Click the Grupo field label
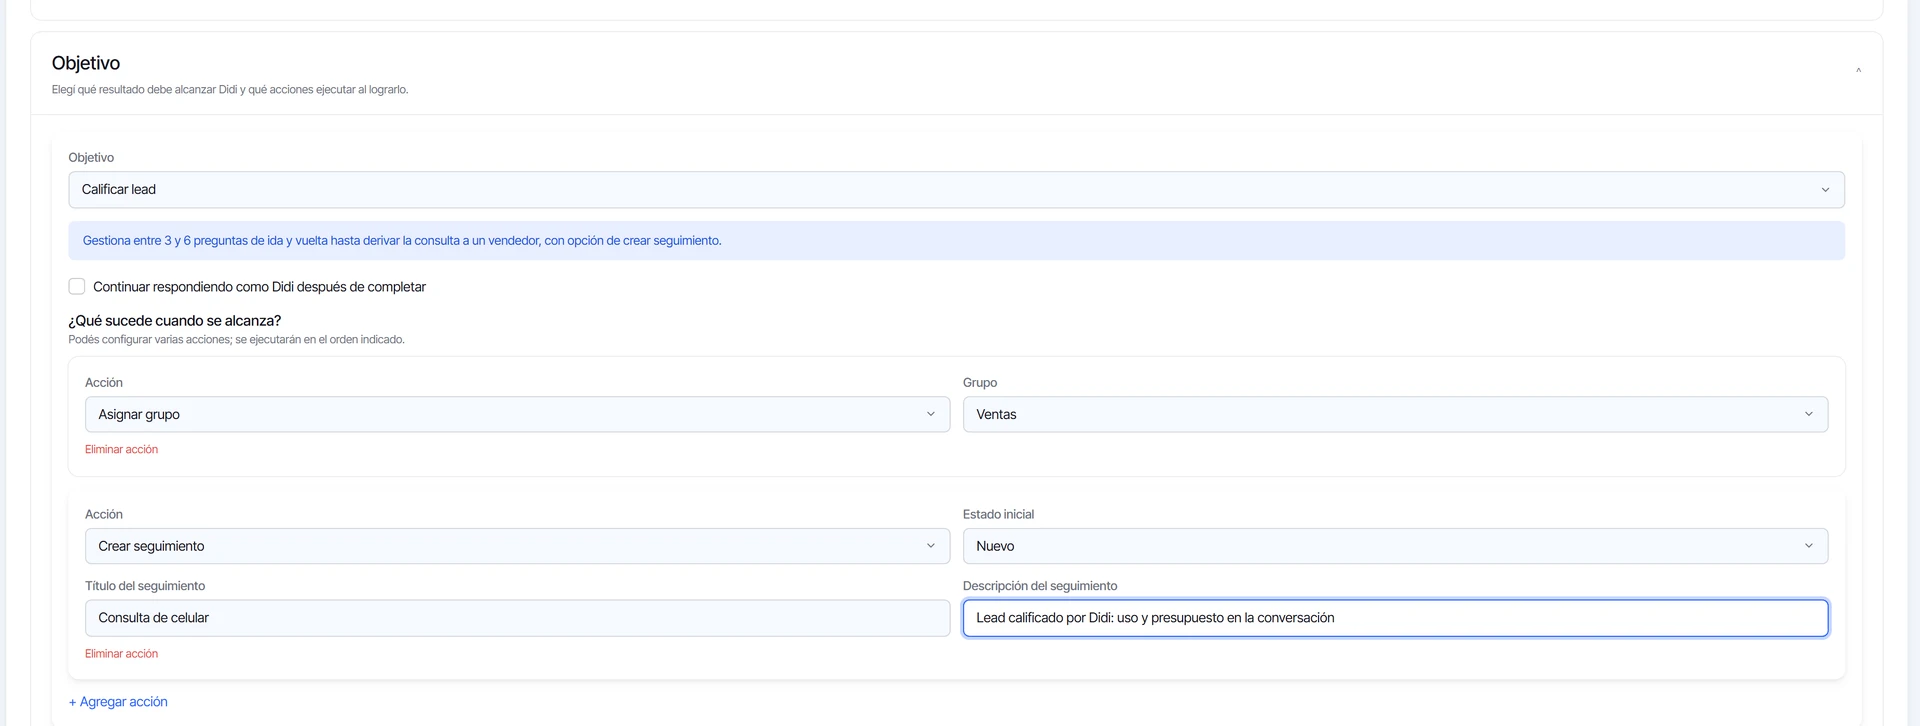1920x726 pixels. [x=980, y=383]
